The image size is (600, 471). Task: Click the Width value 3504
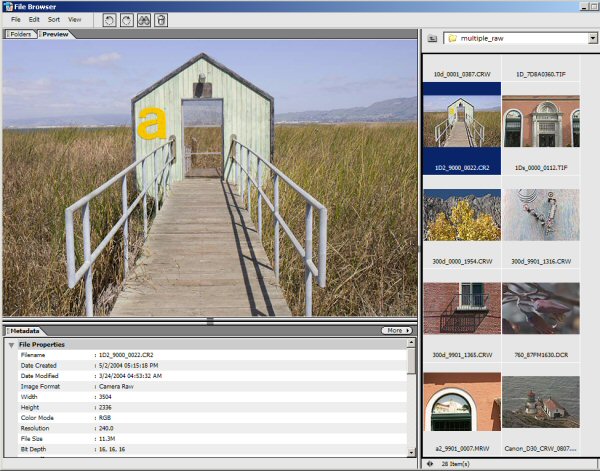tap(105, 397)
